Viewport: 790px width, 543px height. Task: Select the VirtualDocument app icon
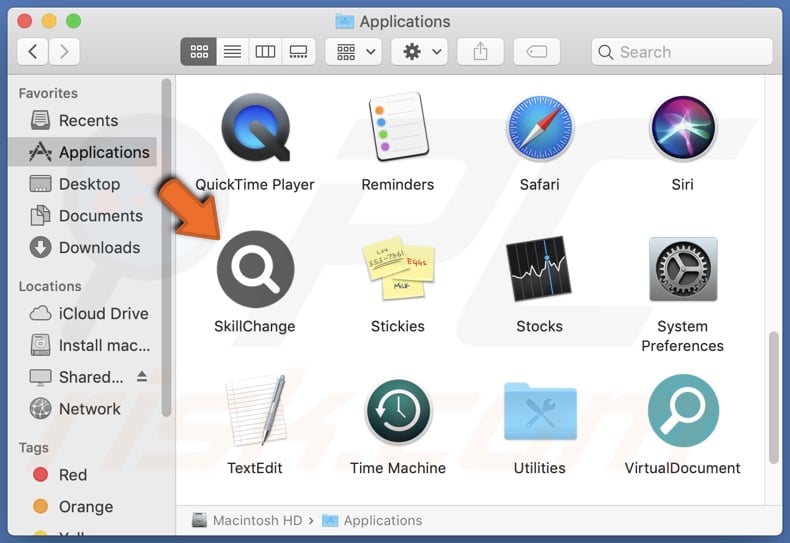683,411
